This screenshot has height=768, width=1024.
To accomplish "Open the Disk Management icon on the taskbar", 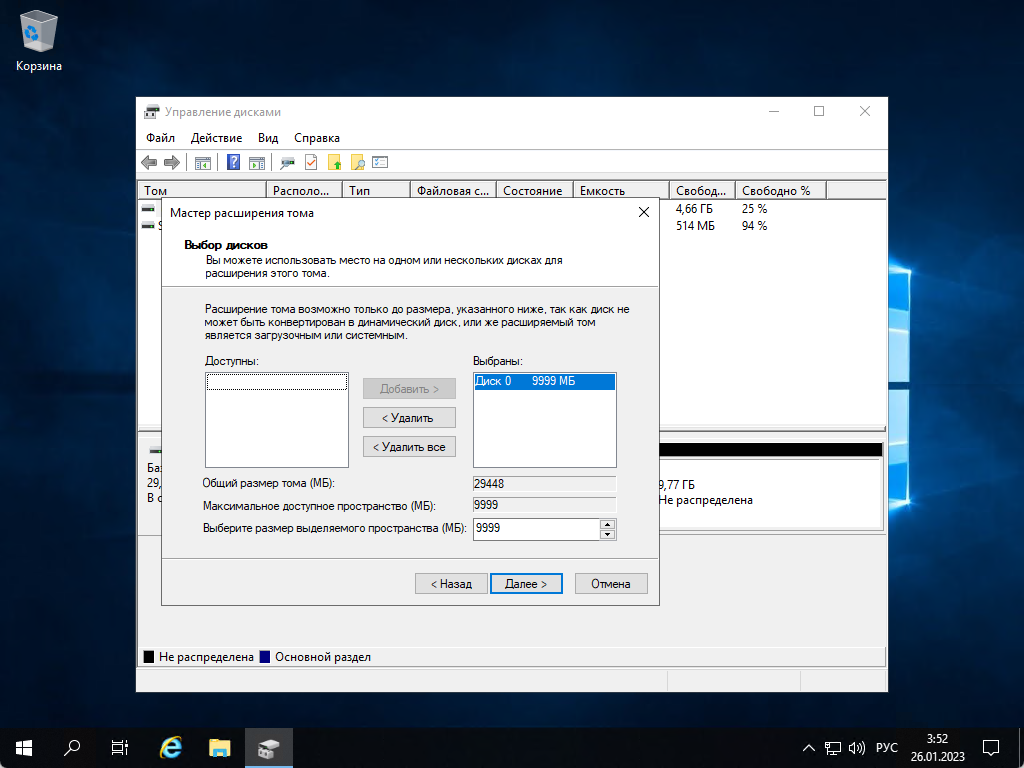I will [266, 747].
